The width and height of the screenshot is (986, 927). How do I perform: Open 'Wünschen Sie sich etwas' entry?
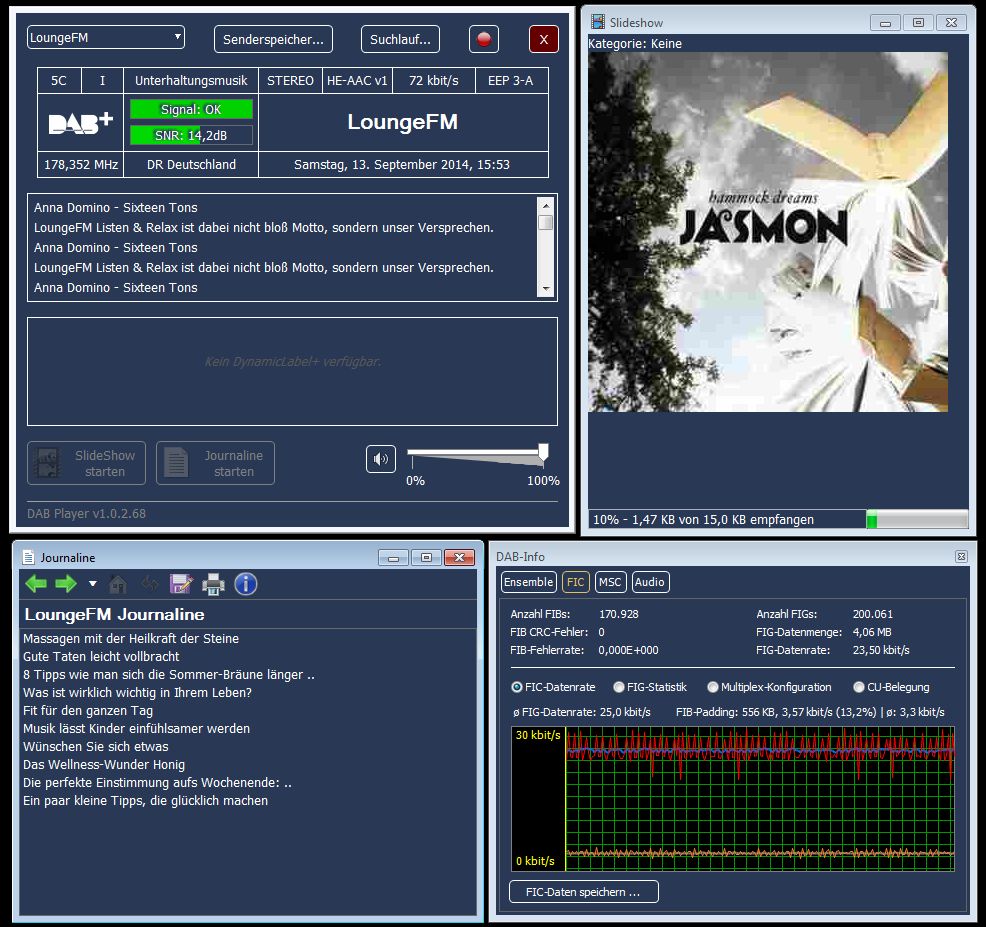coord(96,747)
